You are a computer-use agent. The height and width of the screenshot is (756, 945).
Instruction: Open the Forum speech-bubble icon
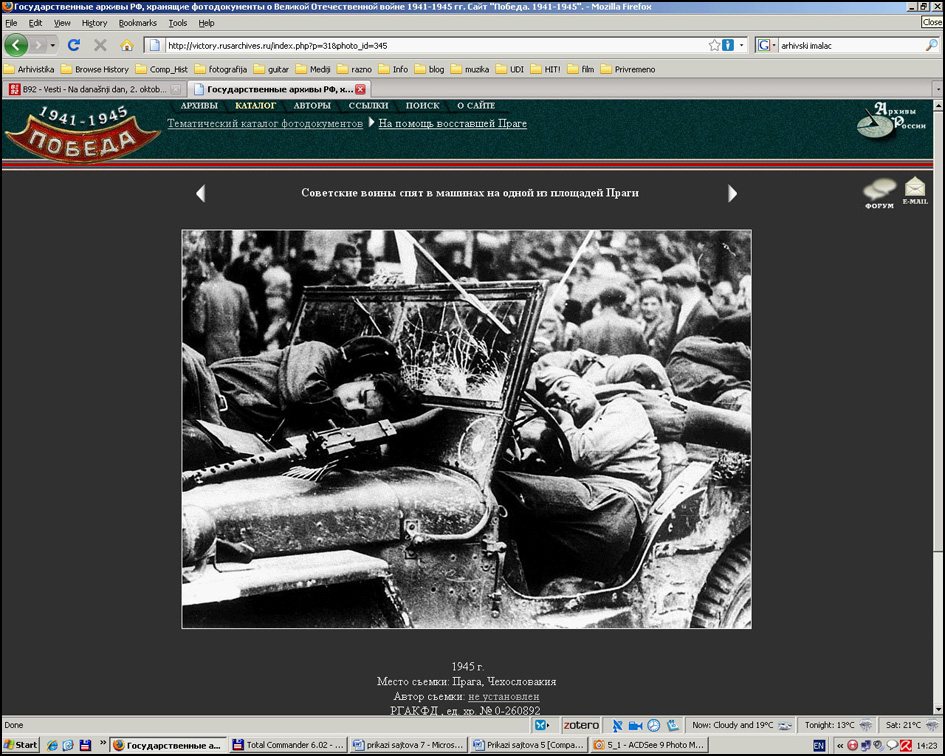[x=880, y=191]
